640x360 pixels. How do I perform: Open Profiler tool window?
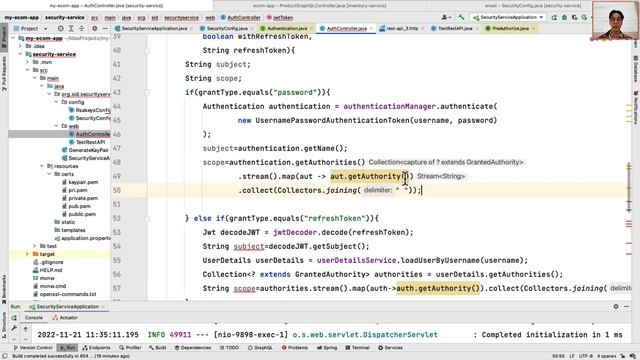coord(130,348)
